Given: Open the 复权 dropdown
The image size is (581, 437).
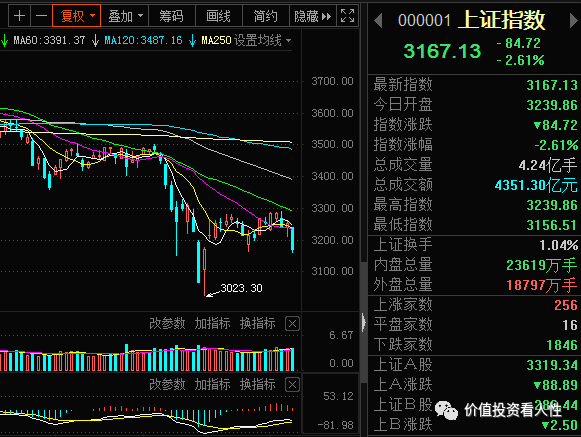Looking at the screenshot, I should [x=77, y=16].
